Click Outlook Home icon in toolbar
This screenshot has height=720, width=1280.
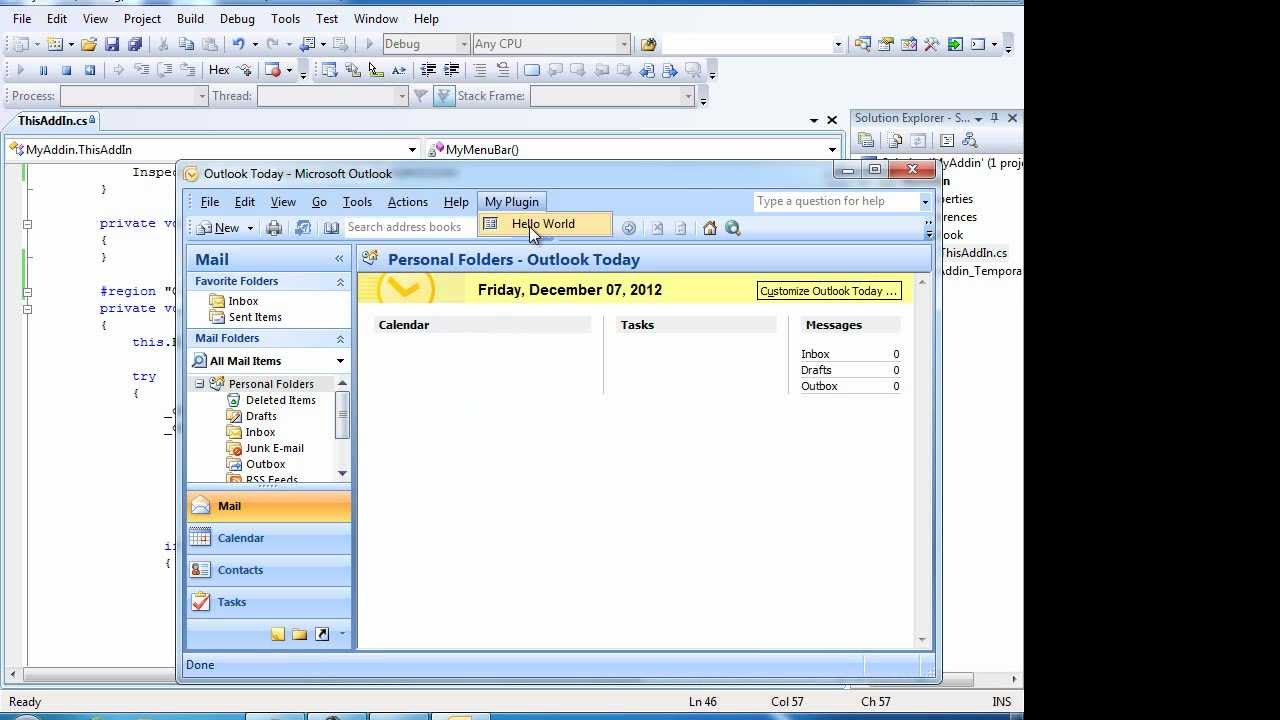[x=710, y=228]
